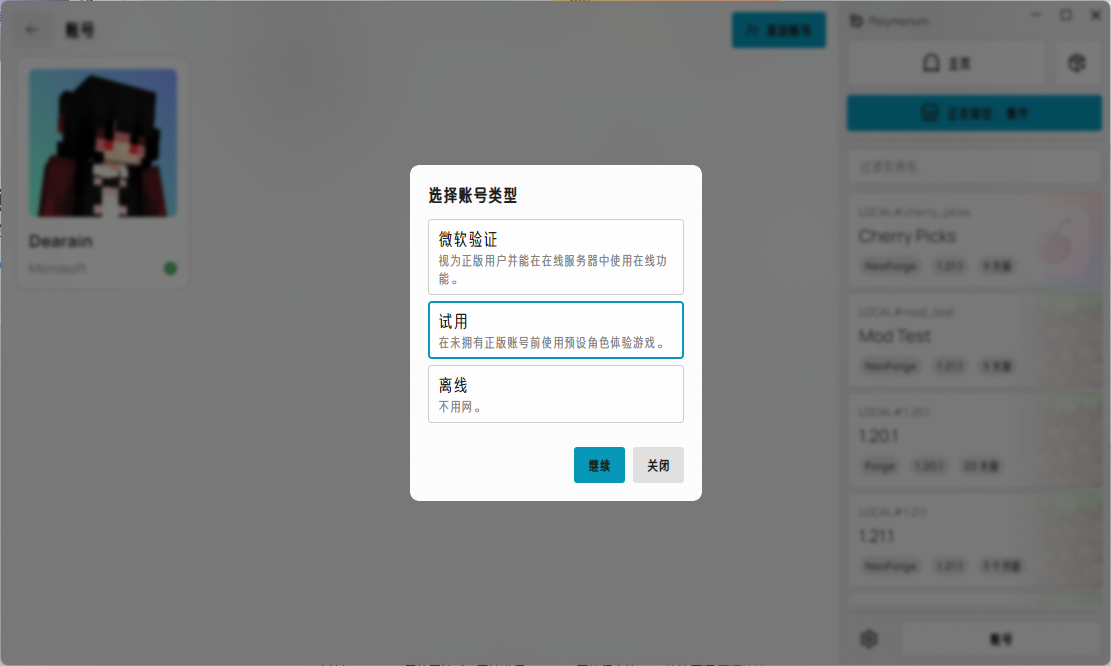The width and height of the screenshot is (1111, 666).
Task: Open the Cherry Picks instance card
Action: click(x=973, y=238)
